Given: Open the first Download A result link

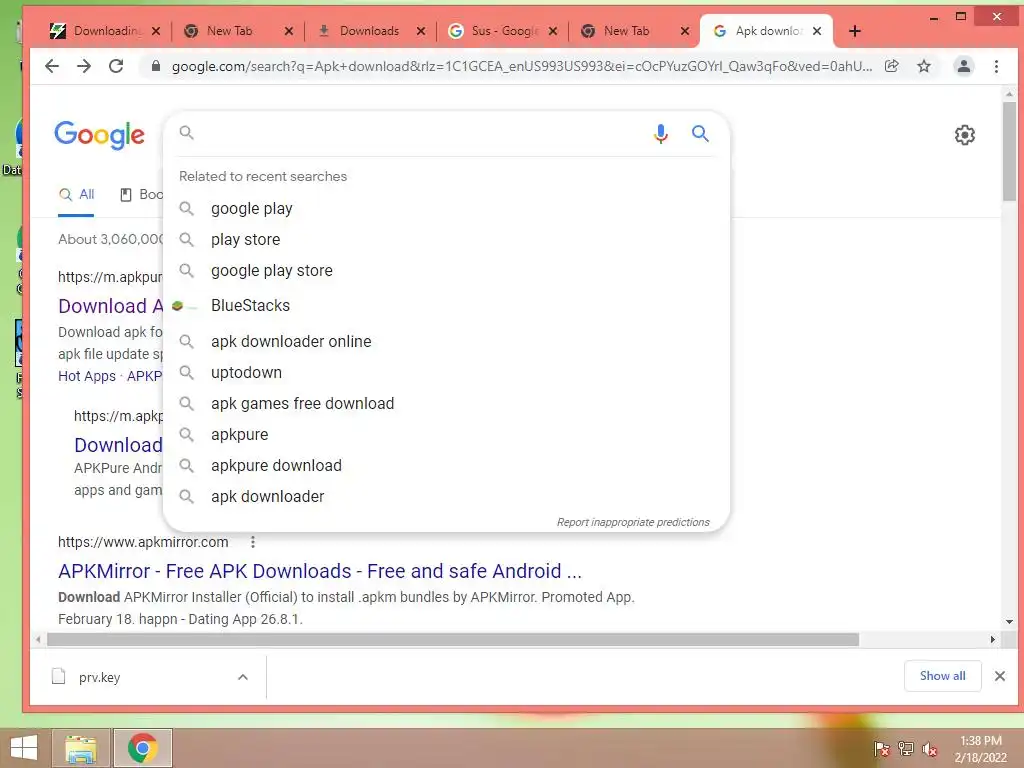Looking at the screenshot, I should (x=110, y=306).
